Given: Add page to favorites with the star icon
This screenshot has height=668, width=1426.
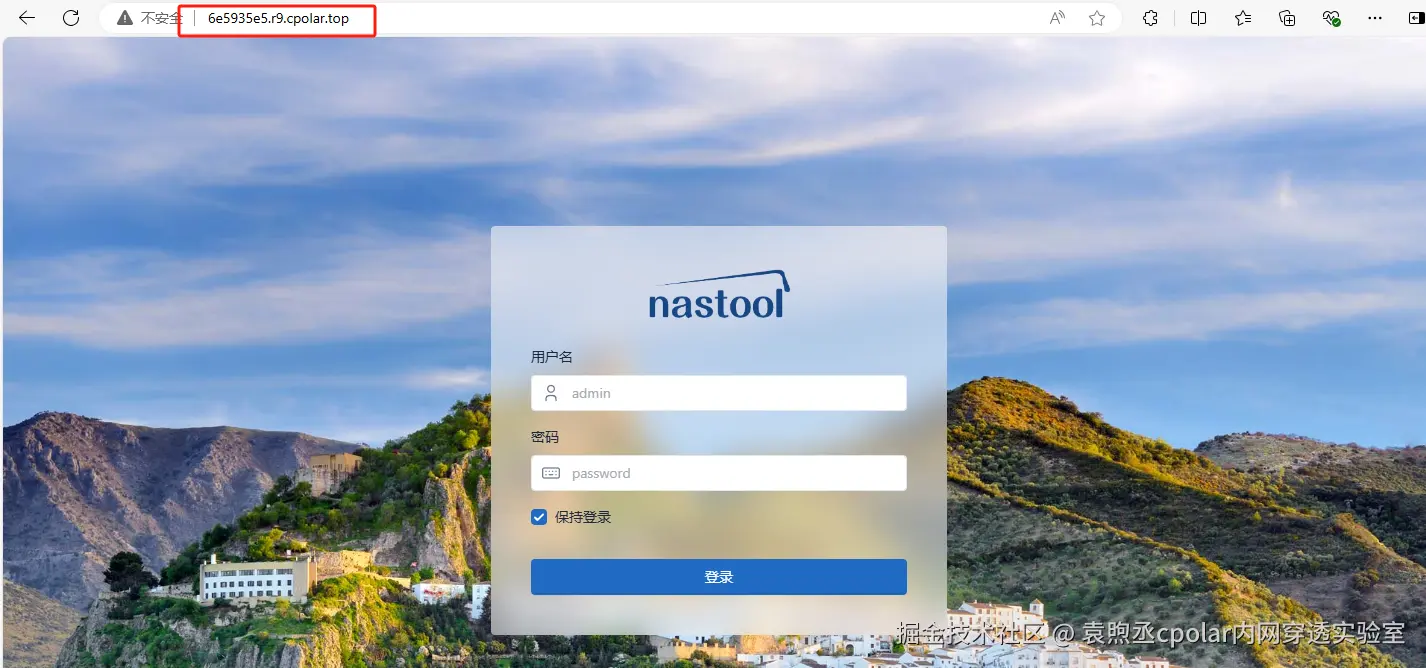Looking at the screenshot, I should point(1097,18).
